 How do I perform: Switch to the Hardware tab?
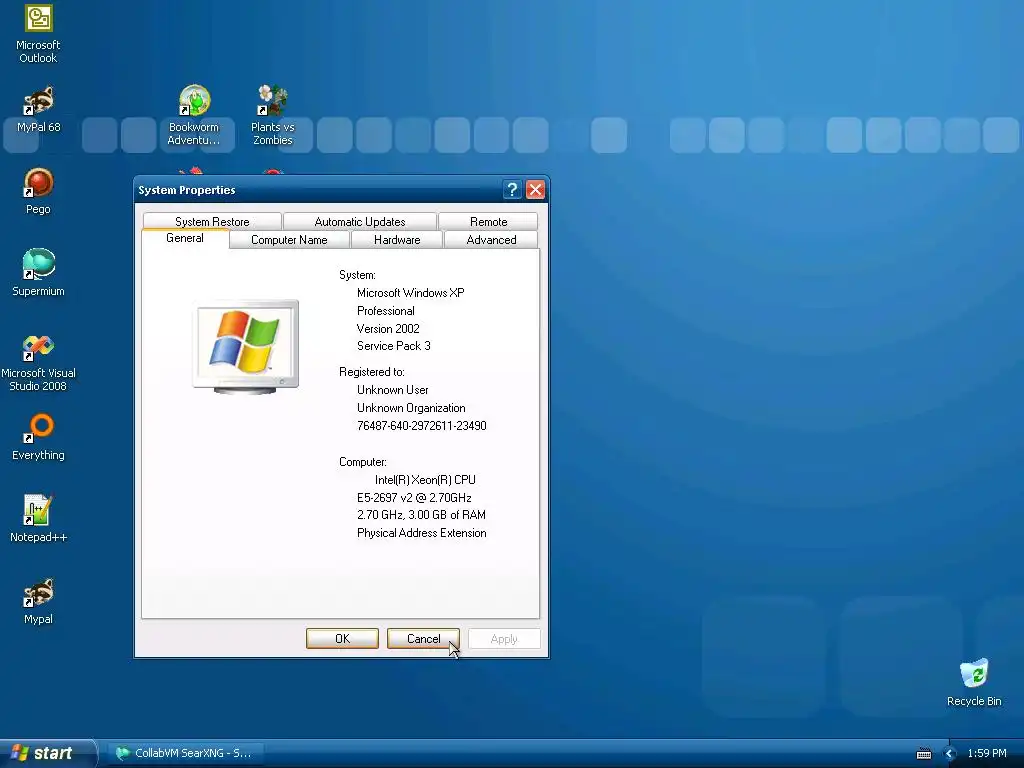pyautogui.click(x=397, y=240)
